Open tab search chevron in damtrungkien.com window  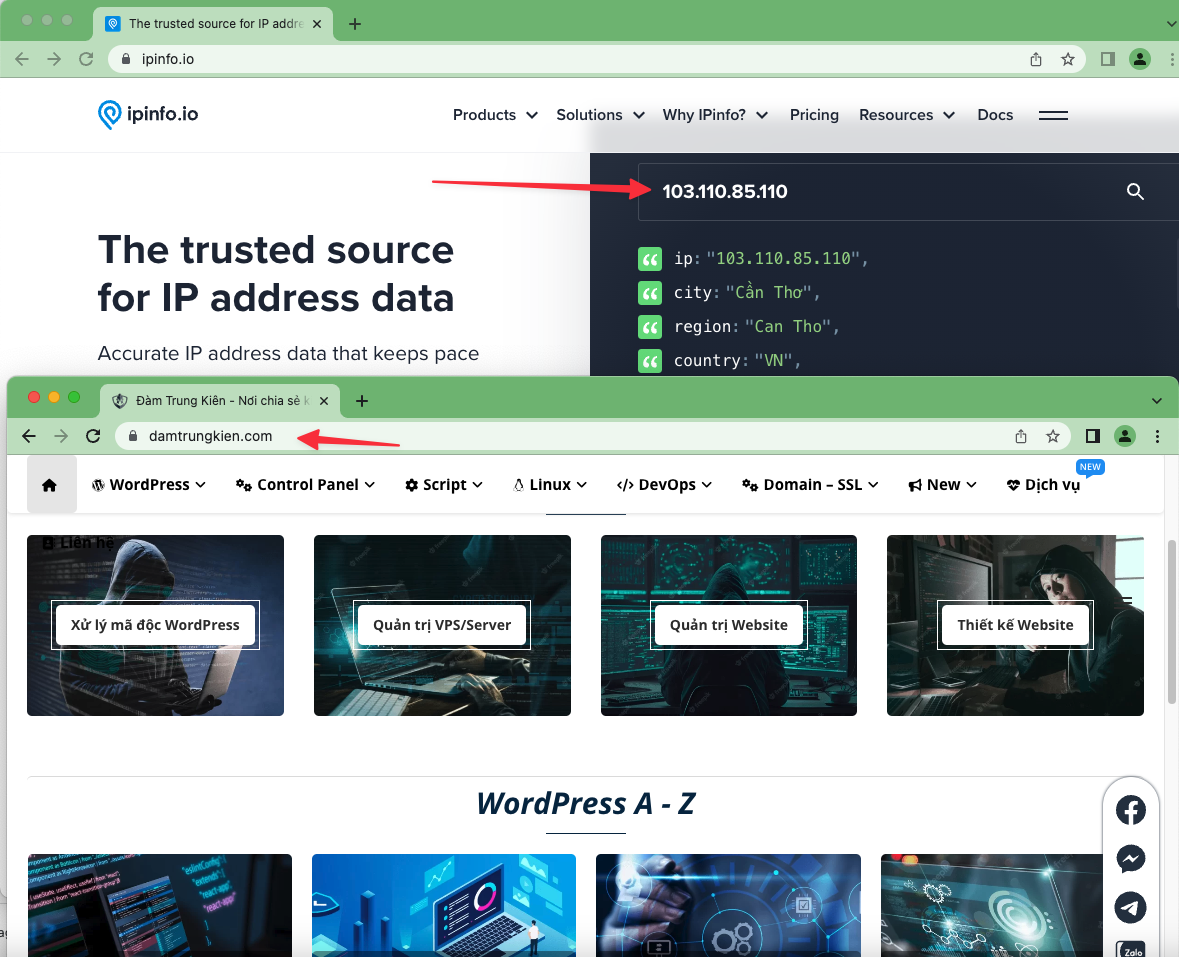pyautogui.click(x=1156, y=401)
